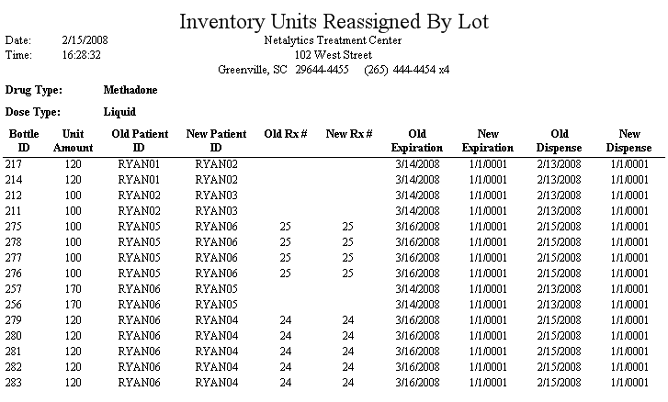Click the Methadone drug type value
Viewport: 668px width, 402px height.
130,90
